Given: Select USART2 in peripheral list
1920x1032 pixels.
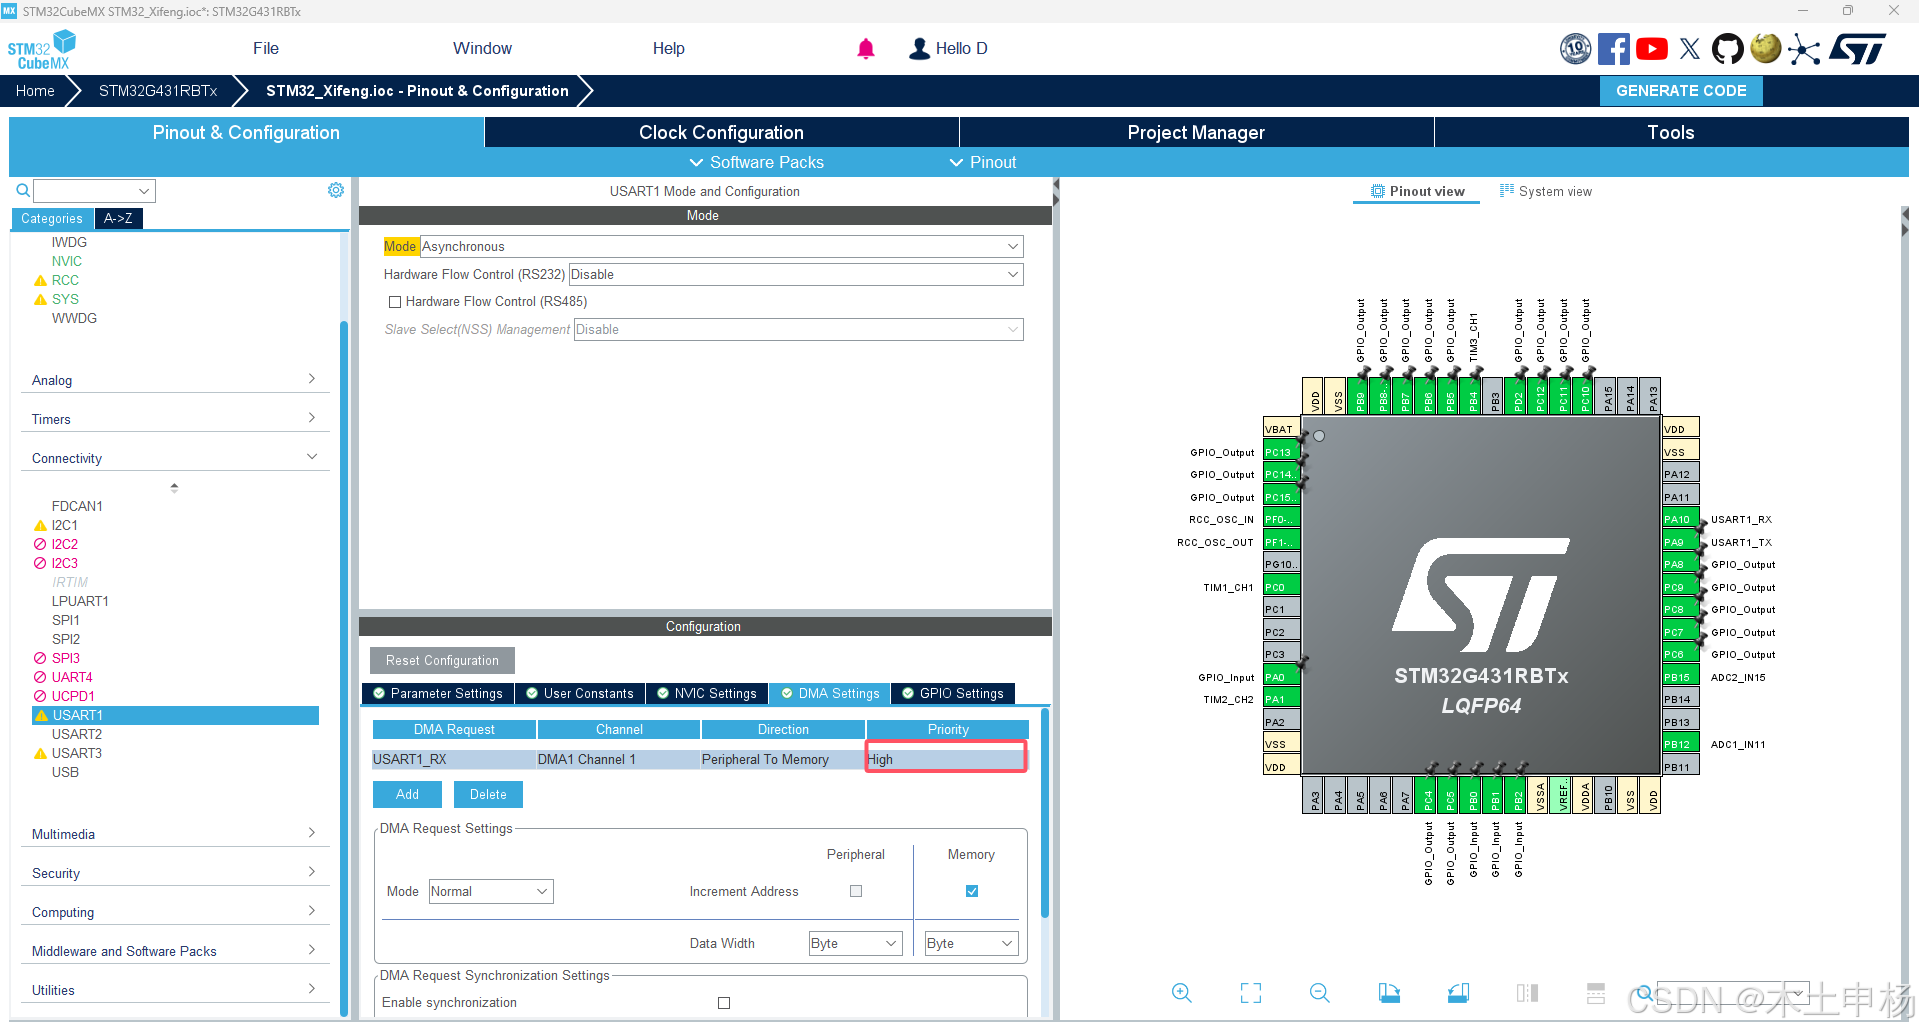Looking at the screenshot, I should [77, 734].
